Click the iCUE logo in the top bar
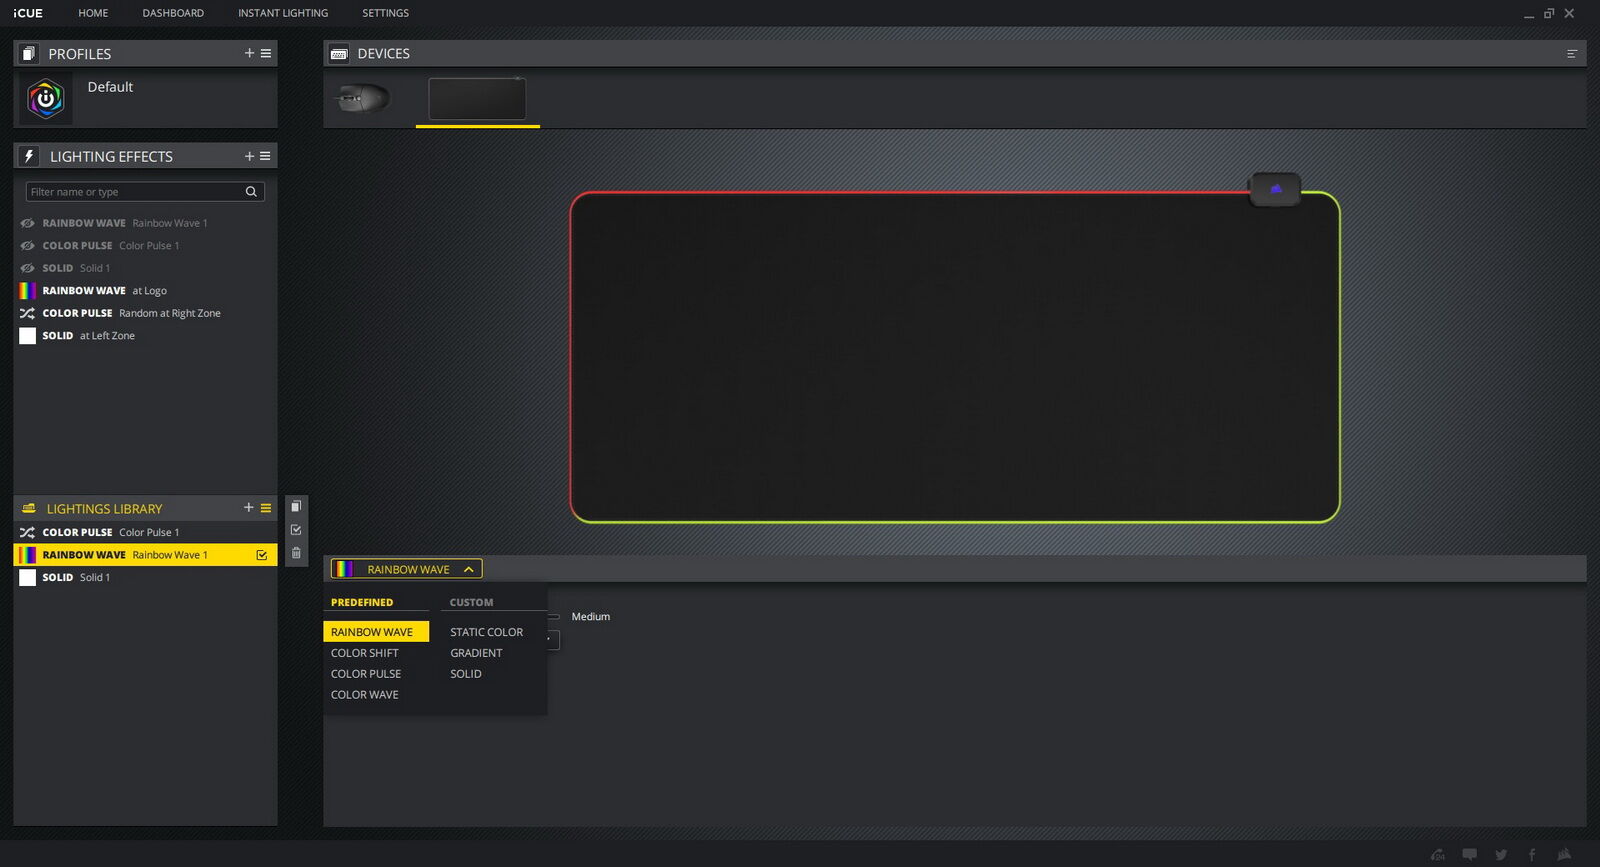 pyautogui.click(x=28, y=13)
